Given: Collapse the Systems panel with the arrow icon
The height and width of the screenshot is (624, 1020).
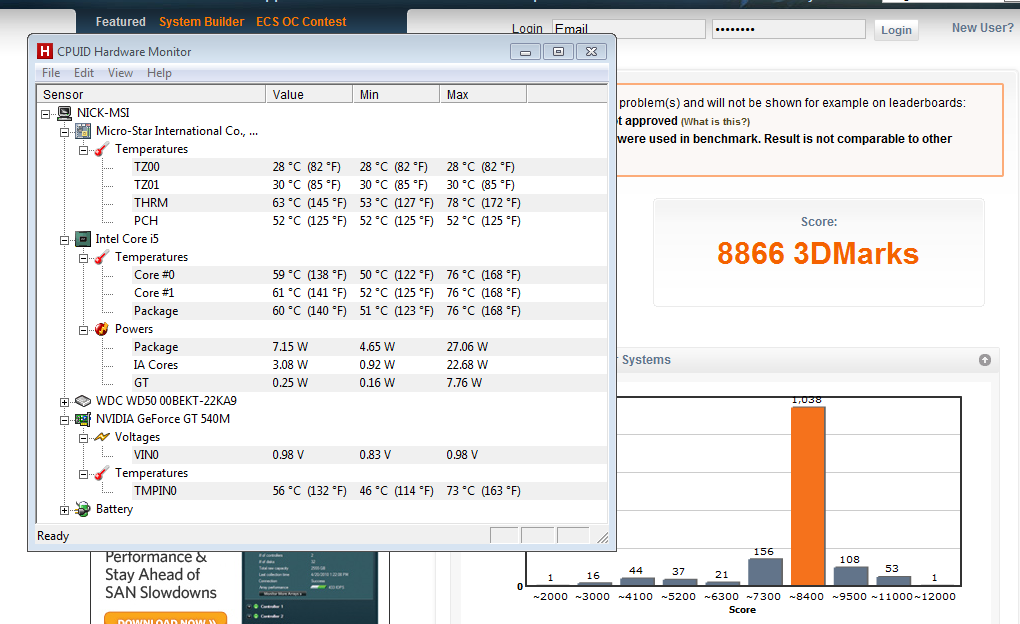Looking at the screenshot, I should (985, 360).
